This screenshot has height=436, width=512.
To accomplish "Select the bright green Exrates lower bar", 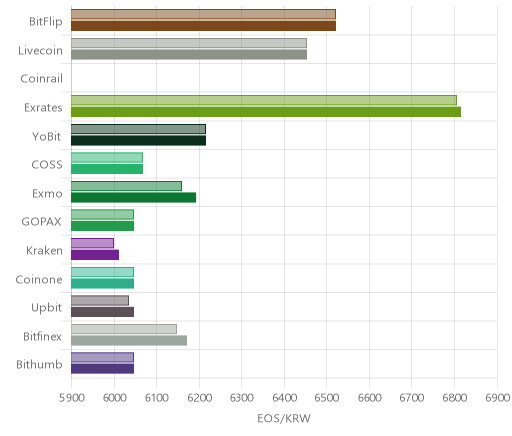I will click(x=266, y=112).
